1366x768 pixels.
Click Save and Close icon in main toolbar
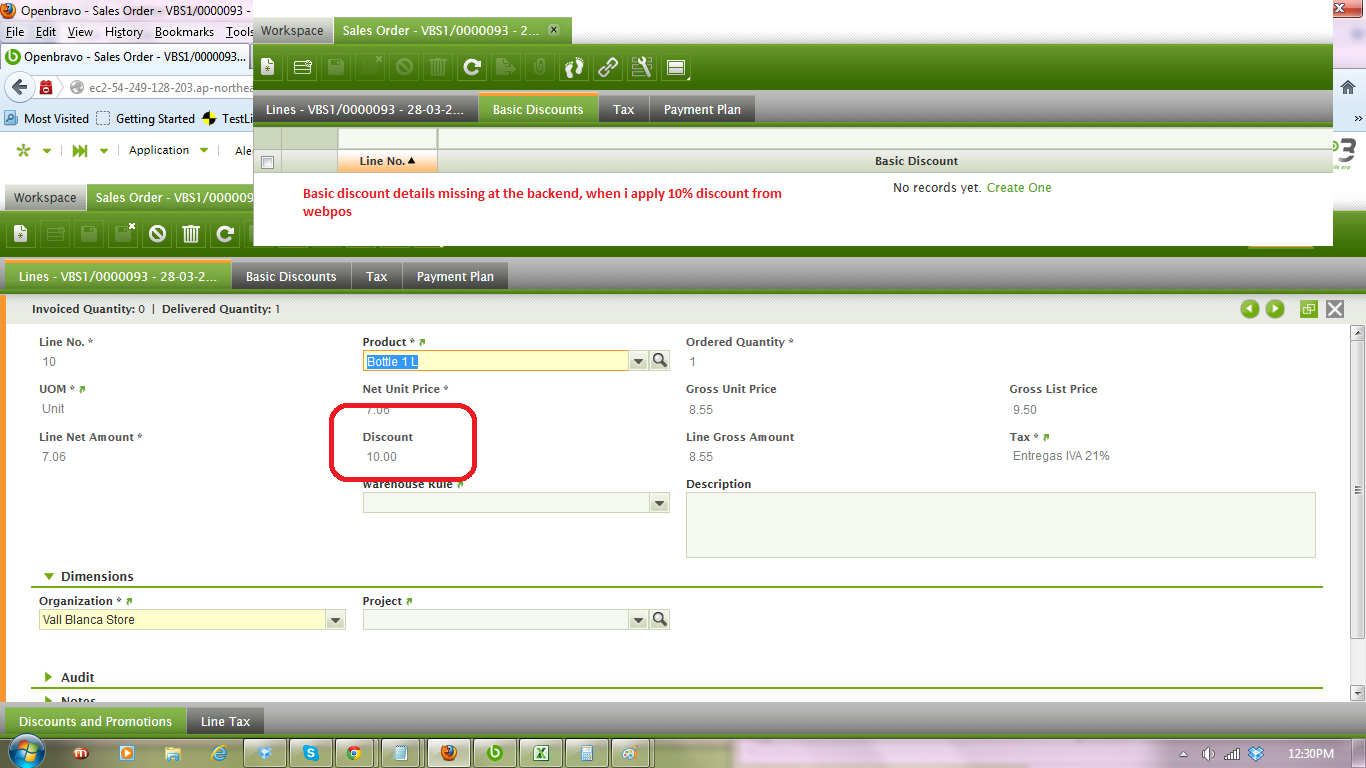[124, 234]
